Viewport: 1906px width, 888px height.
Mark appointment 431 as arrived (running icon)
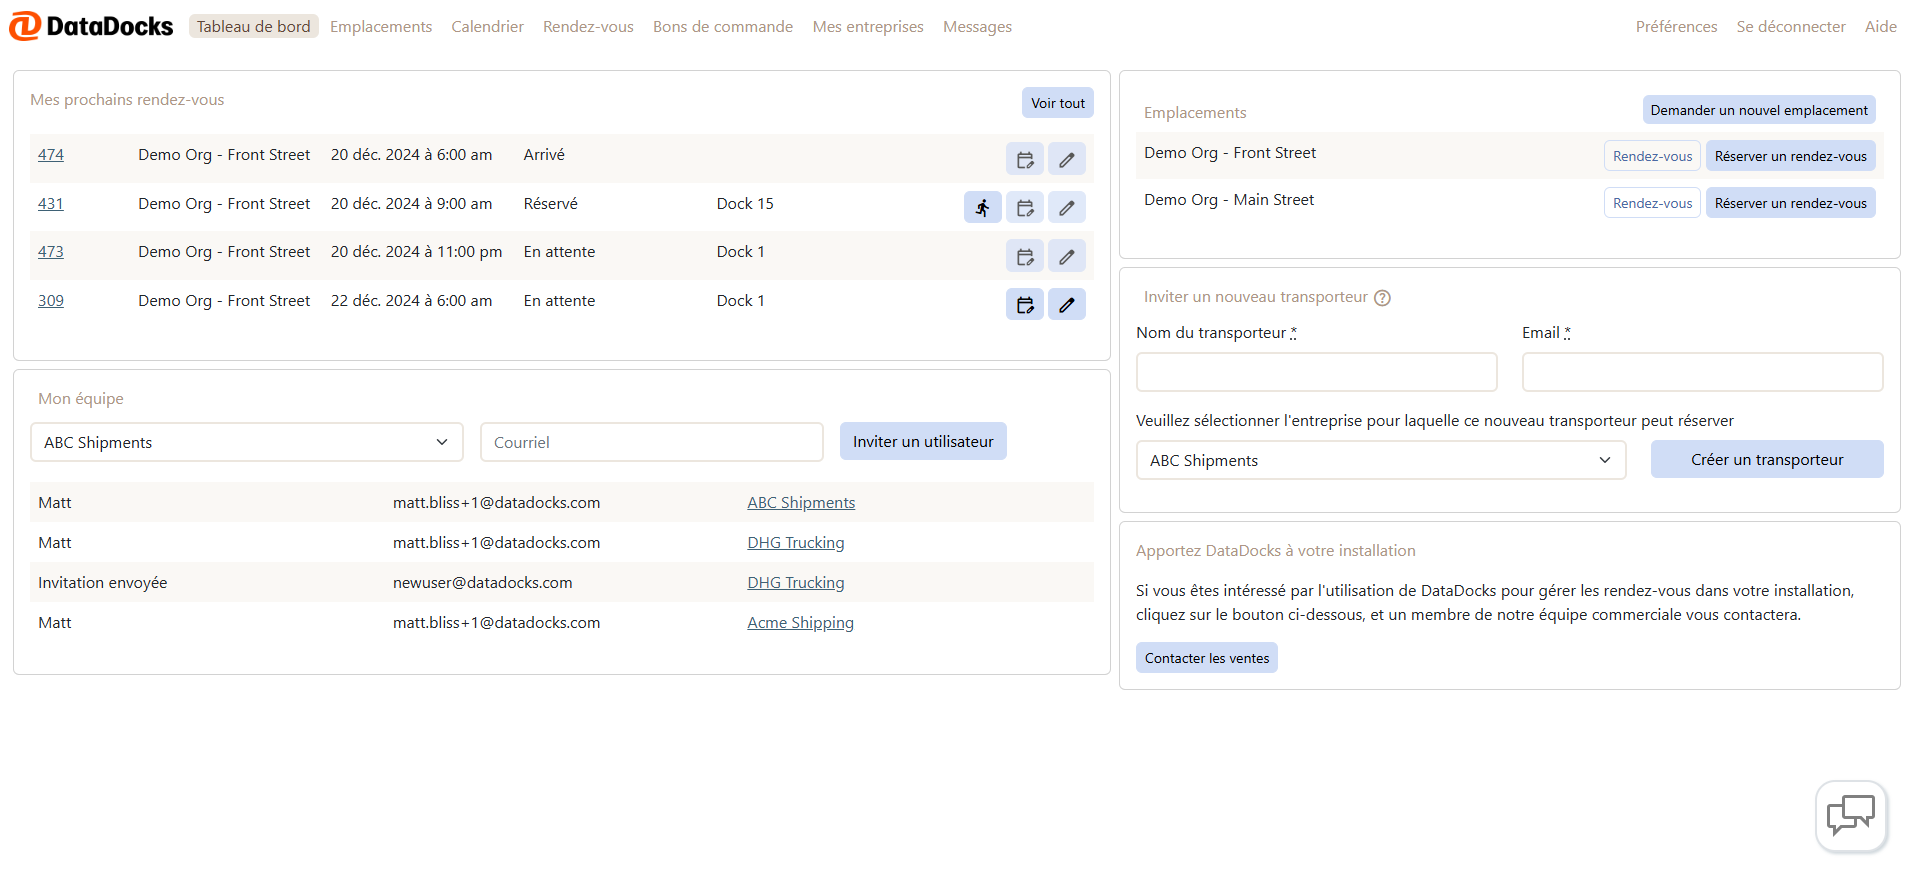click(x=983, y=207)
